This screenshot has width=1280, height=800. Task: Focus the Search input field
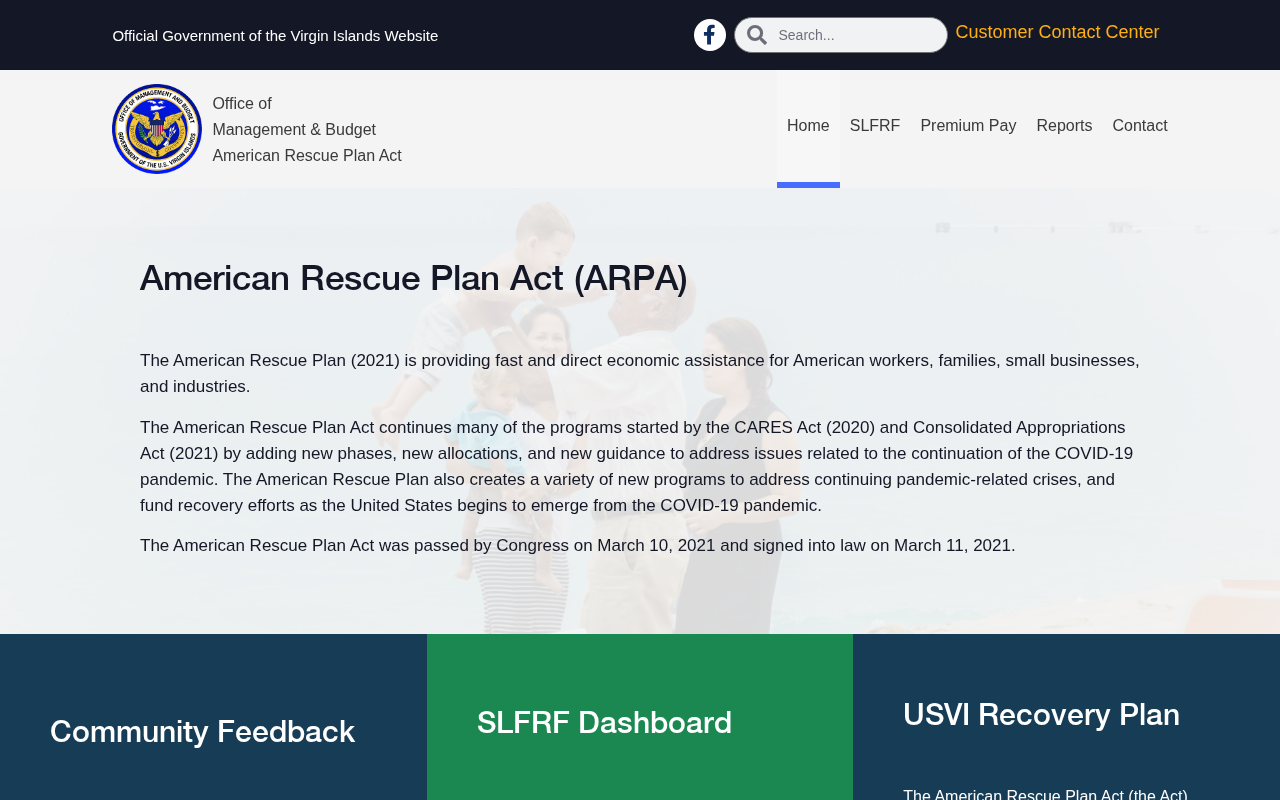pos(858,35)
